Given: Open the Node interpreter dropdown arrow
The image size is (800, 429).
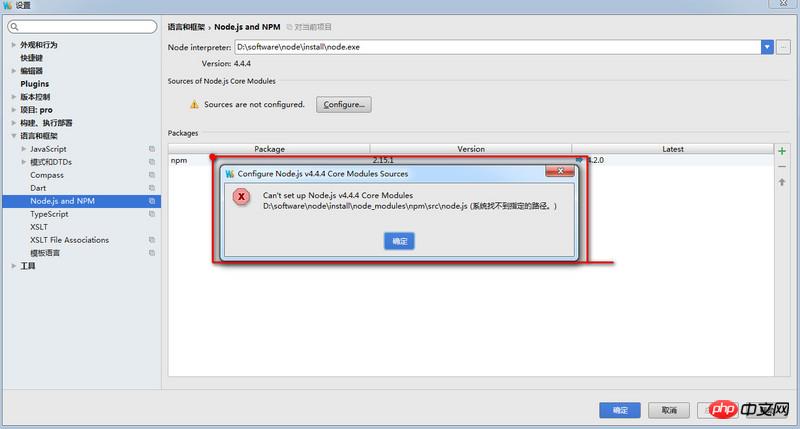Looking at the screenshot, I should [x=767, y=47].
